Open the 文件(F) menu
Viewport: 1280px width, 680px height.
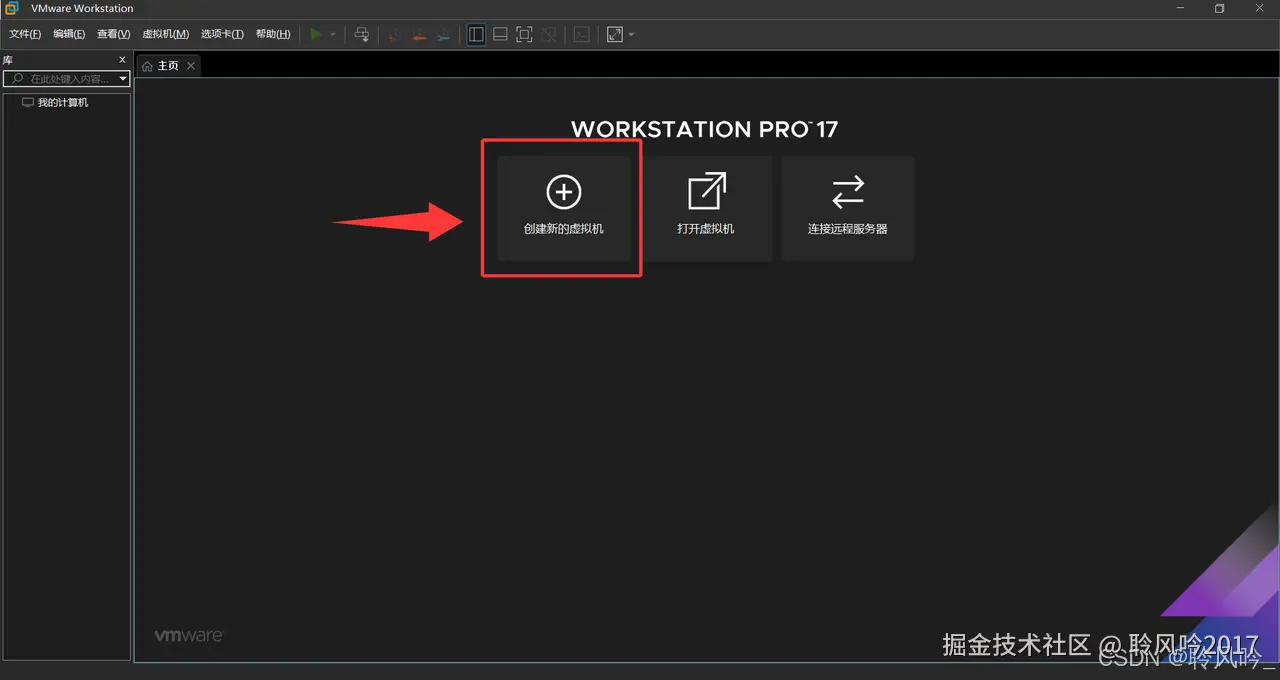(25, 34)
